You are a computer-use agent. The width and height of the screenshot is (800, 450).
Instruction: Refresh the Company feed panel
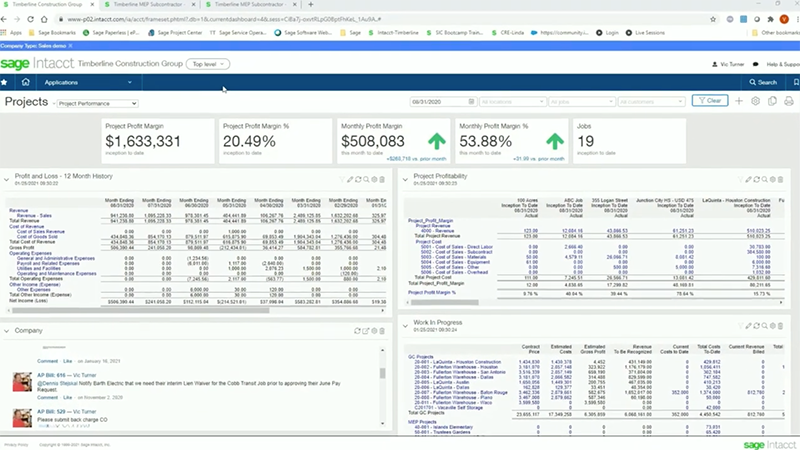pyautogui.click(x=358, y=331)
